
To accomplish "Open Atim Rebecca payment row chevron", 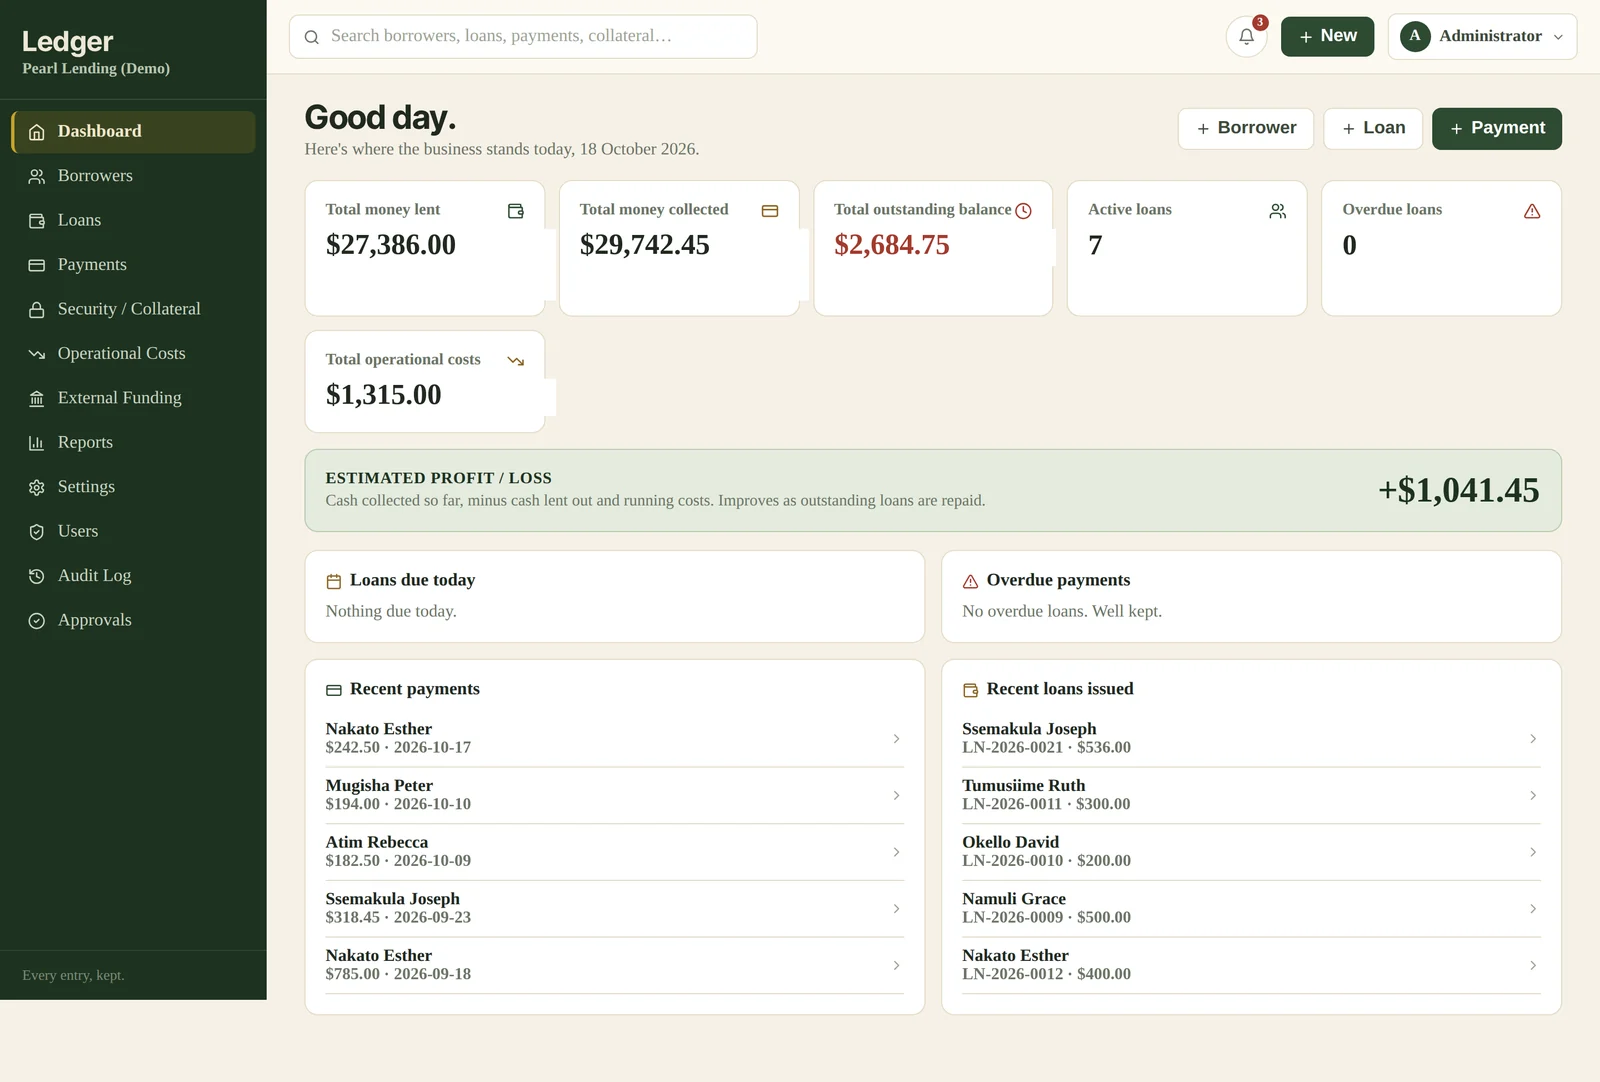I will pos(896,852).
